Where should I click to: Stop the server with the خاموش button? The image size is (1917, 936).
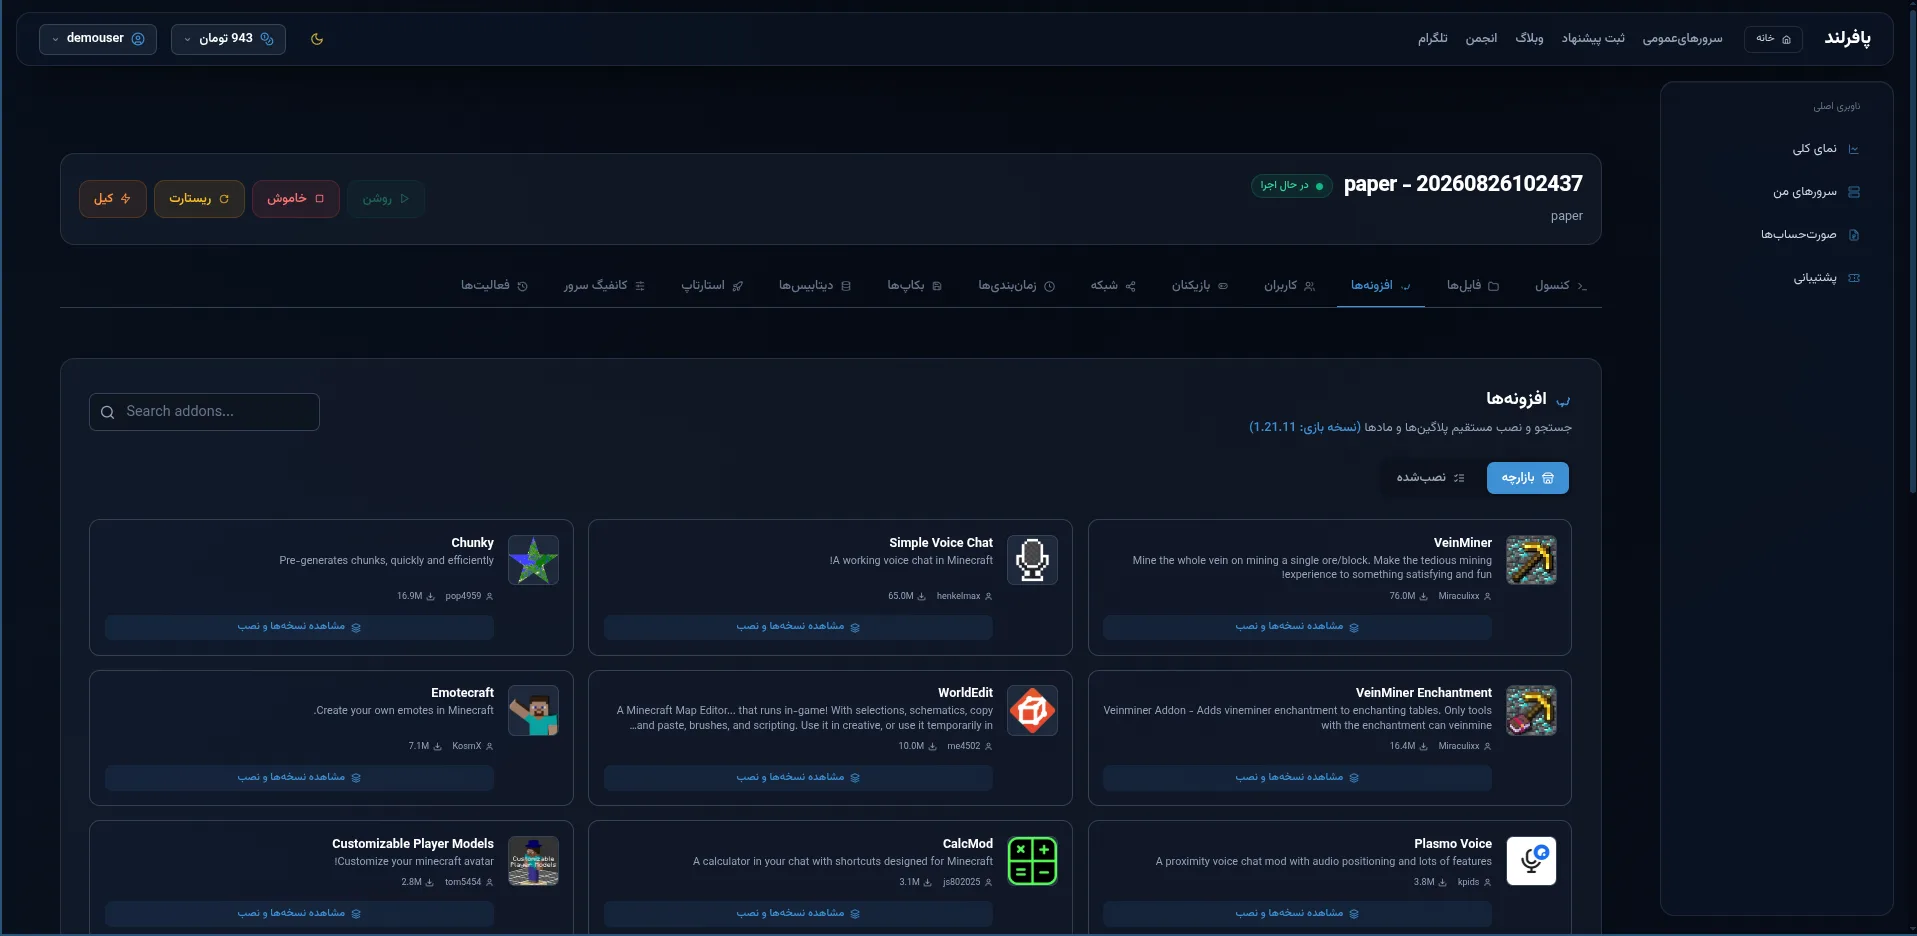296,199
